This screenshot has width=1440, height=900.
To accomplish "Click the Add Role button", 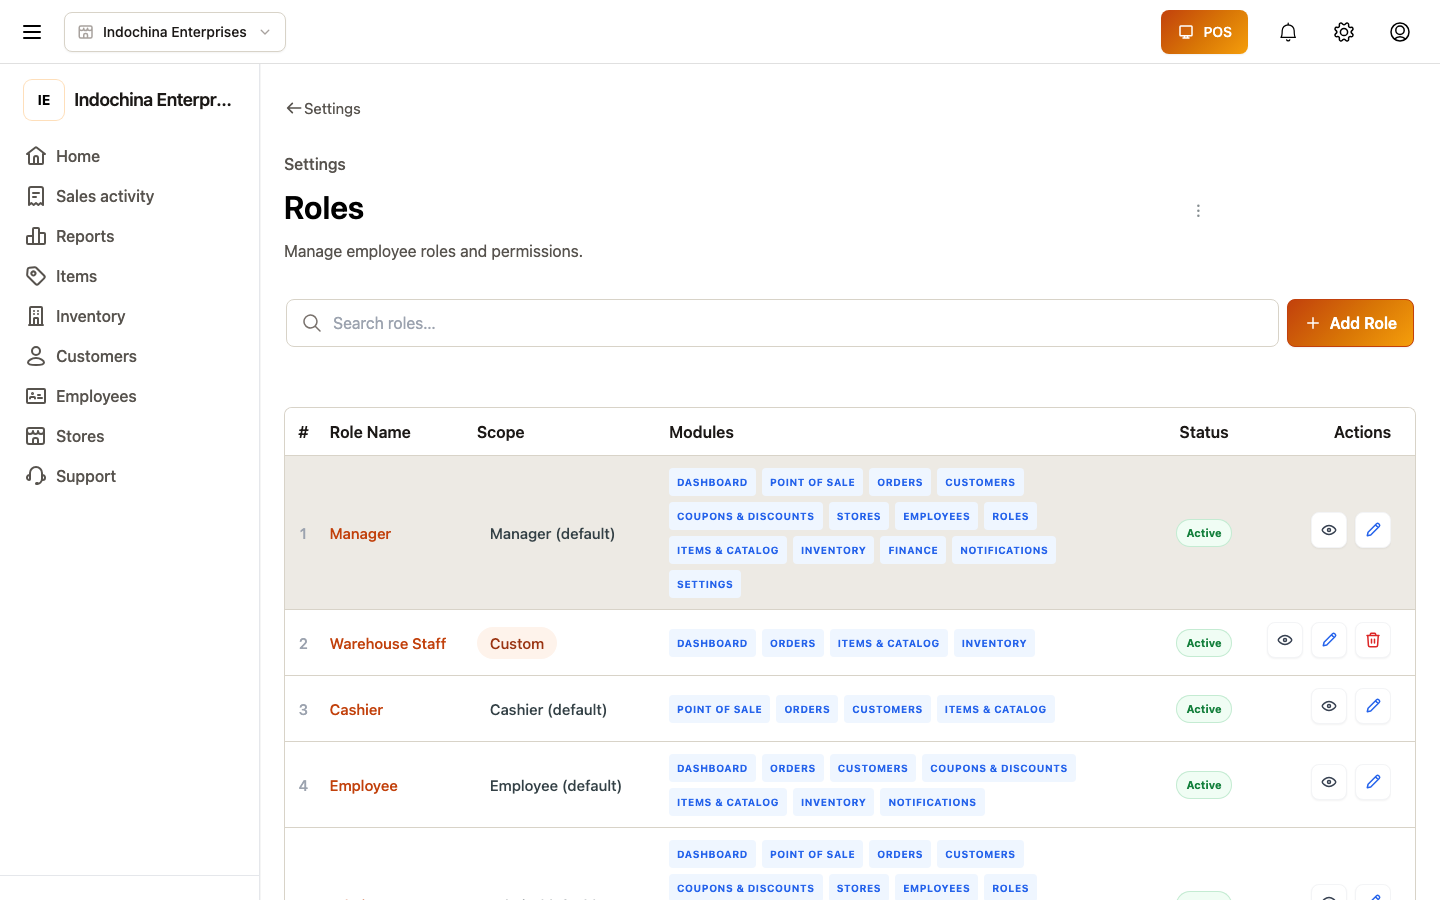I will click(x=1350, y=323).
